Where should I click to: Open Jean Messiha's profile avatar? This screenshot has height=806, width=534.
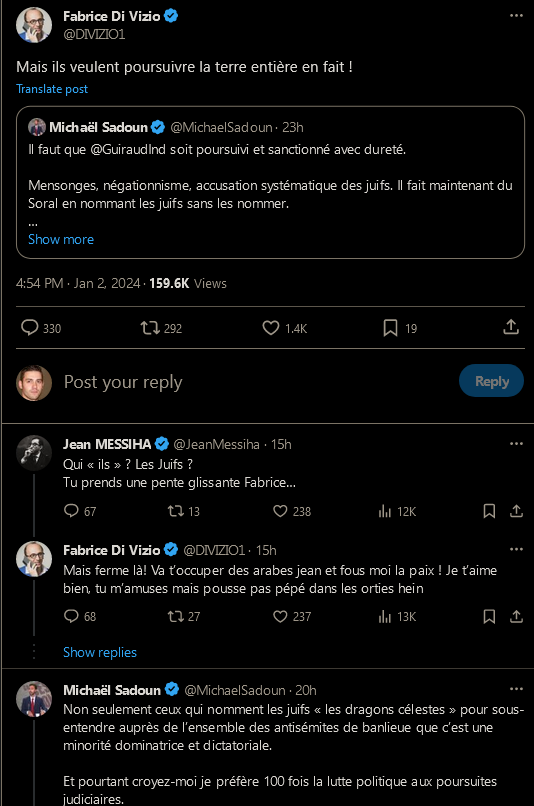(x=34, y=453)
